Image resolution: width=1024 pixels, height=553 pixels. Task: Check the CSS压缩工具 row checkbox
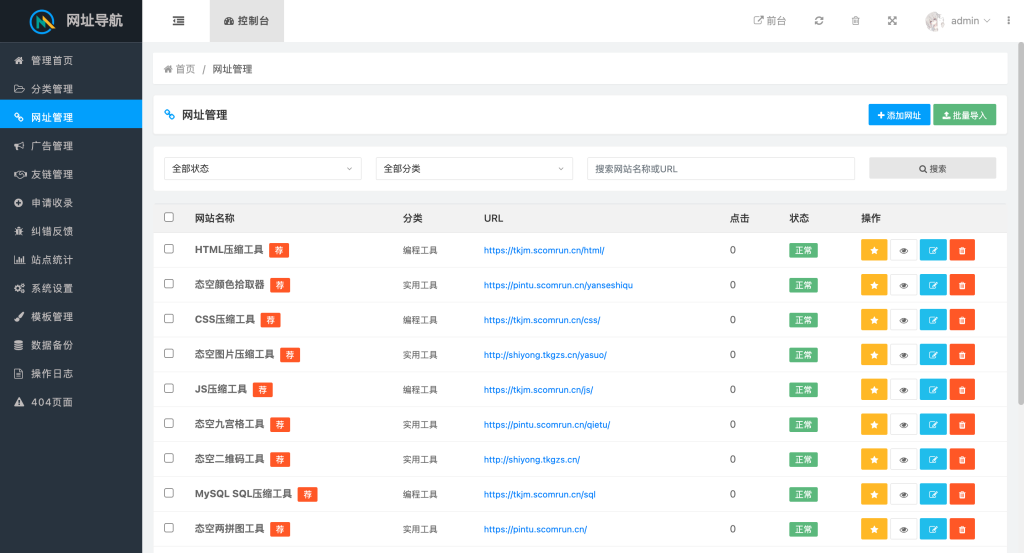[169, 319]
